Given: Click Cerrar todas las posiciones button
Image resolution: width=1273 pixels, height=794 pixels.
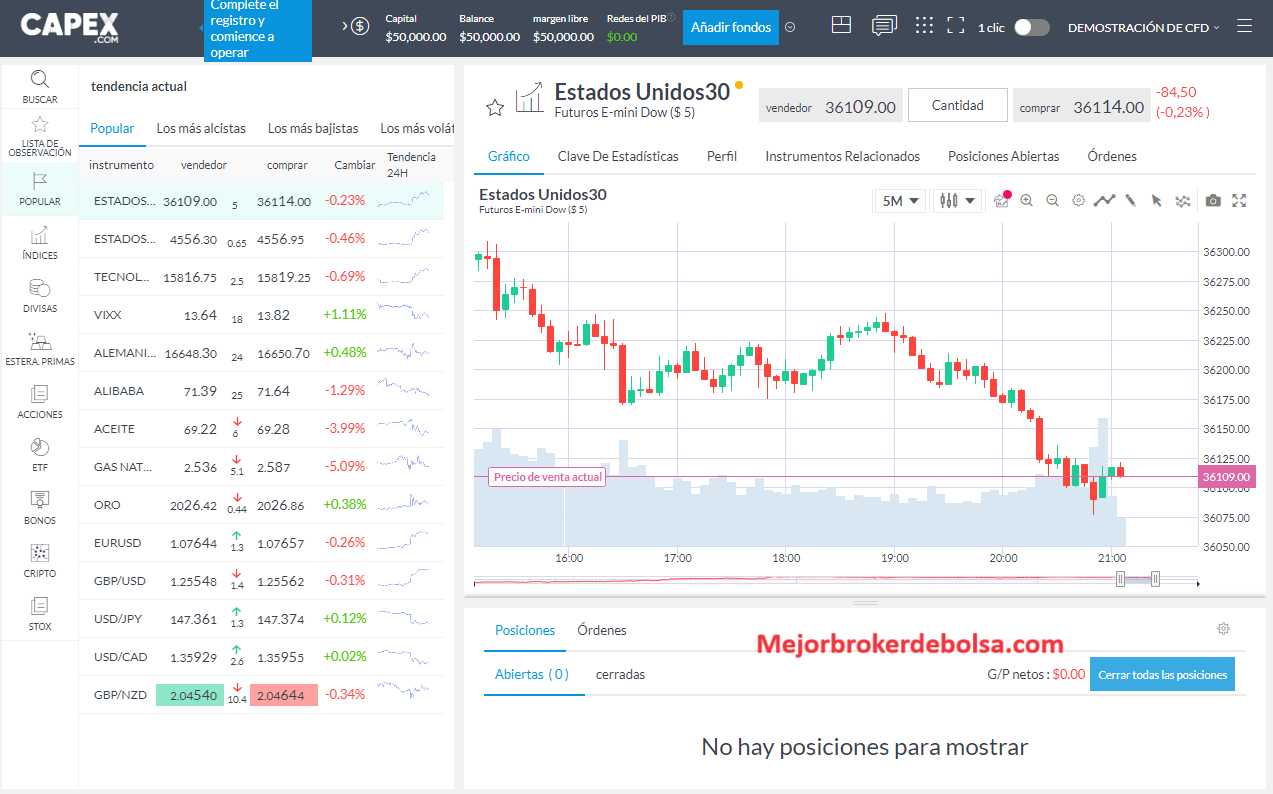Looking at the screenshot, I should (x=1162, y=674).
